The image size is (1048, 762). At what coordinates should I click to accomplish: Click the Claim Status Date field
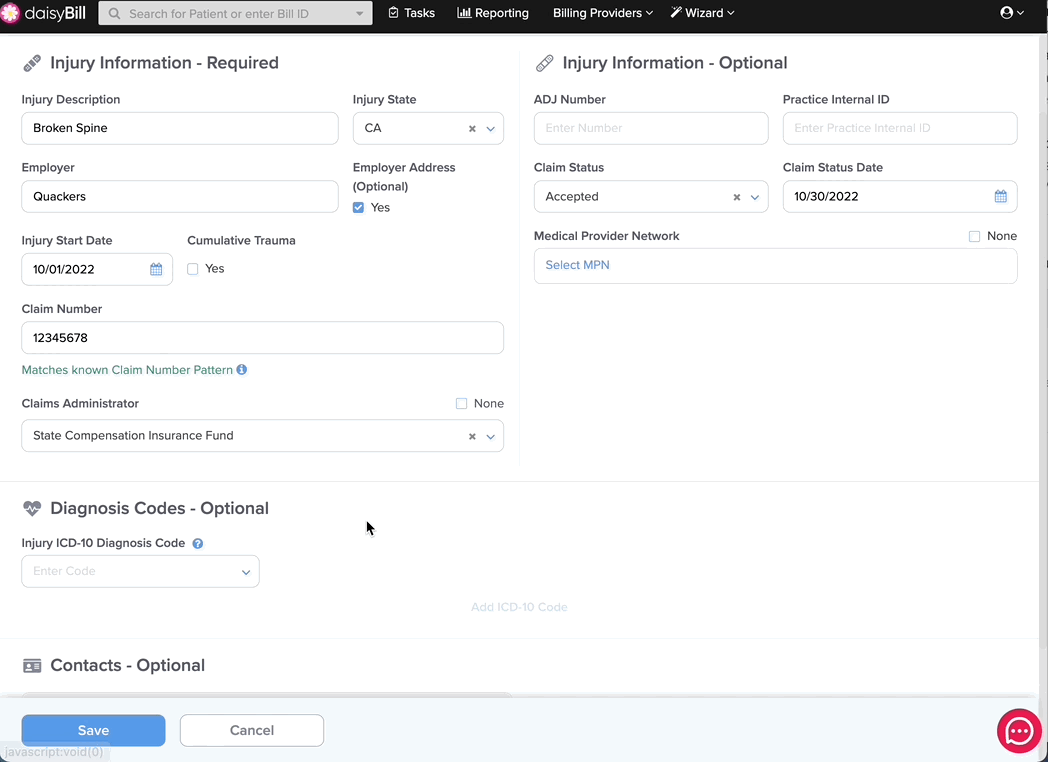point(900,197)
